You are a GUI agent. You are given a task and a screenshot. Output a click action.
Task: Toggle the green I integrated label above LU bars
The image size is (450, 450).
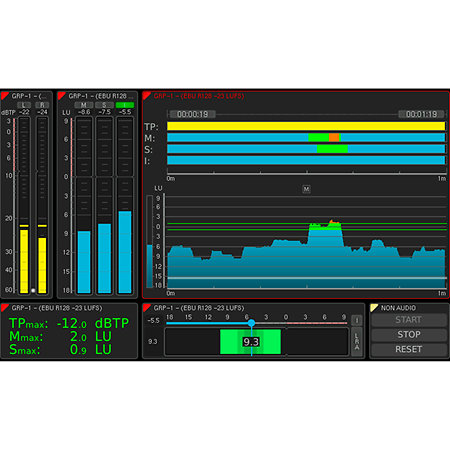pos(125,105)
